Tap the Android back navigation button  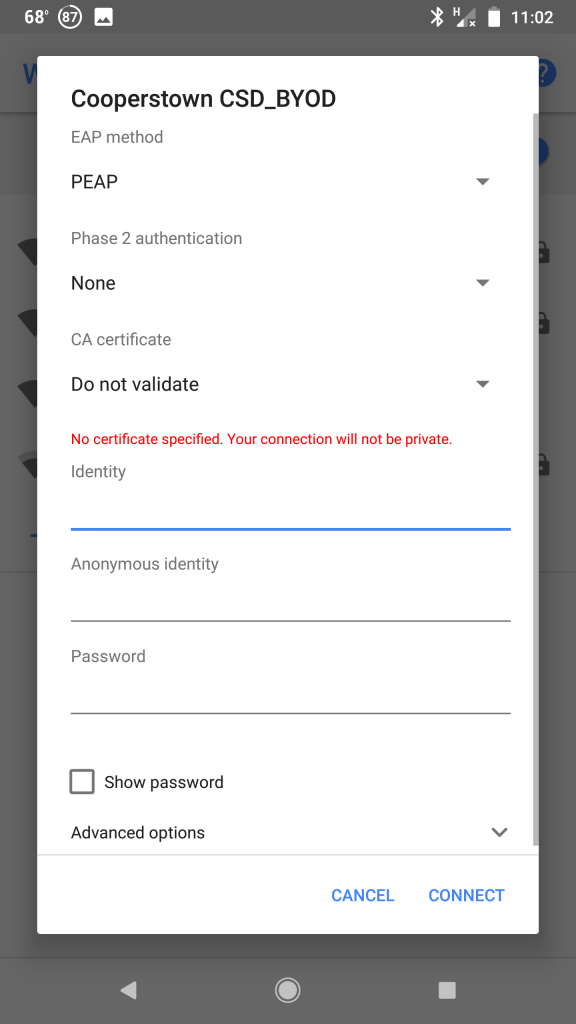pyautogui.click(x=129, y=990)
